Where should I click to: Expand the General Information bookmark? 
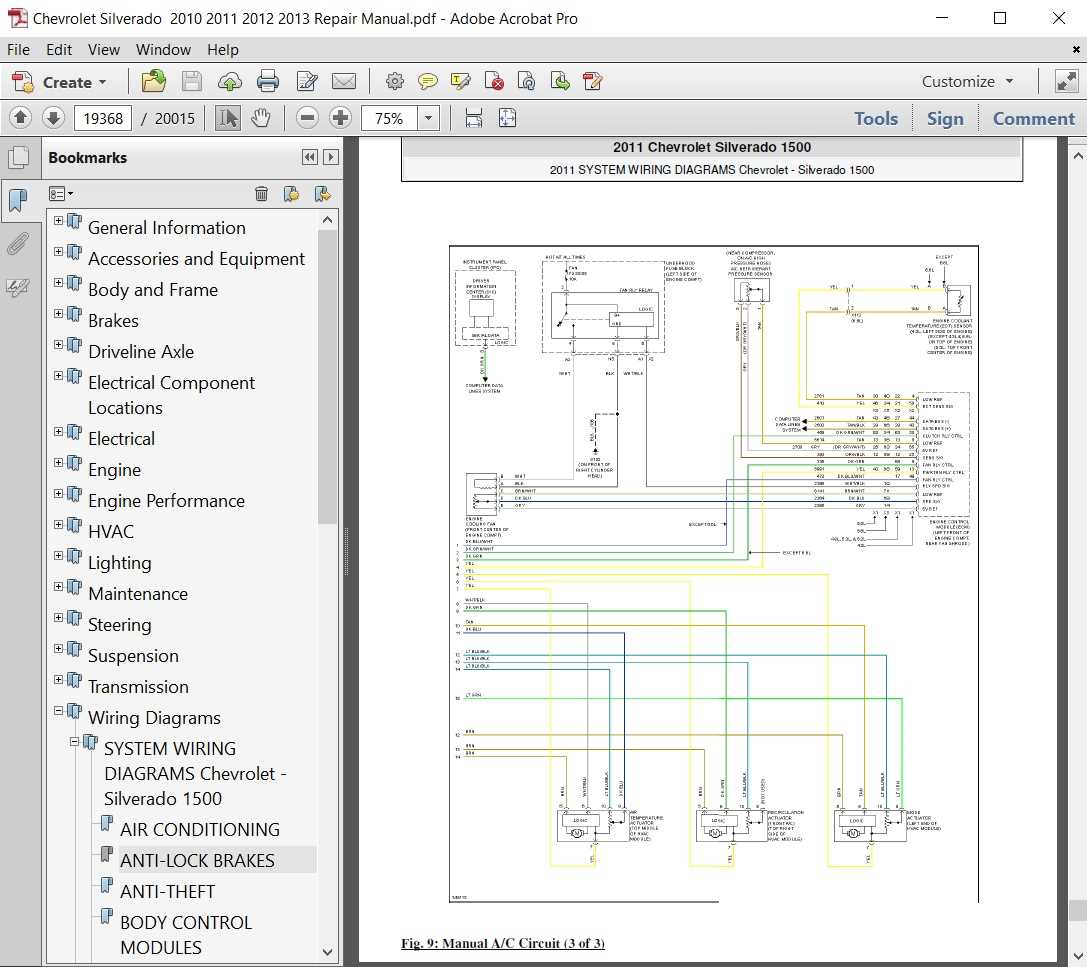(x=58, y=221)
